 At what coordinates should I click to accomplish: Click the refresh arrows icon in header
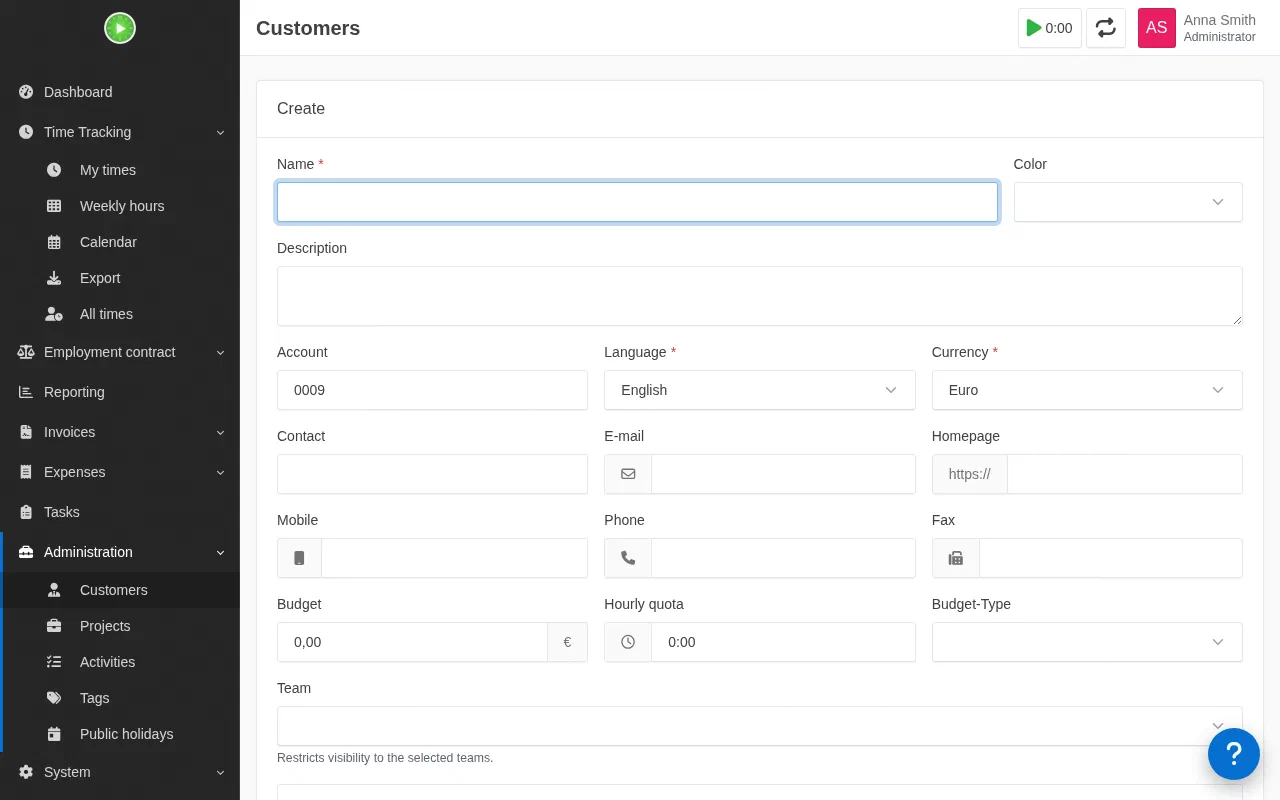pos(1106,28)
